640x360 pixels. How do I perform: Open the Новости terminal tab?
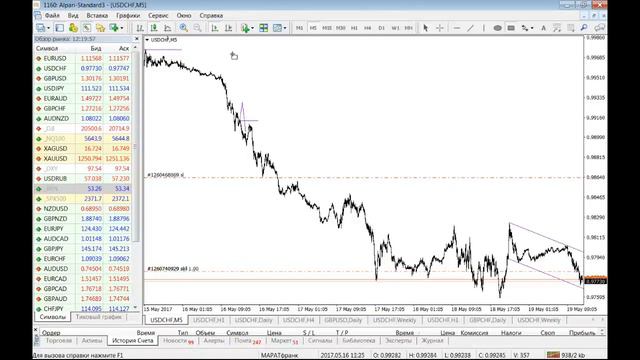[178, 340]
